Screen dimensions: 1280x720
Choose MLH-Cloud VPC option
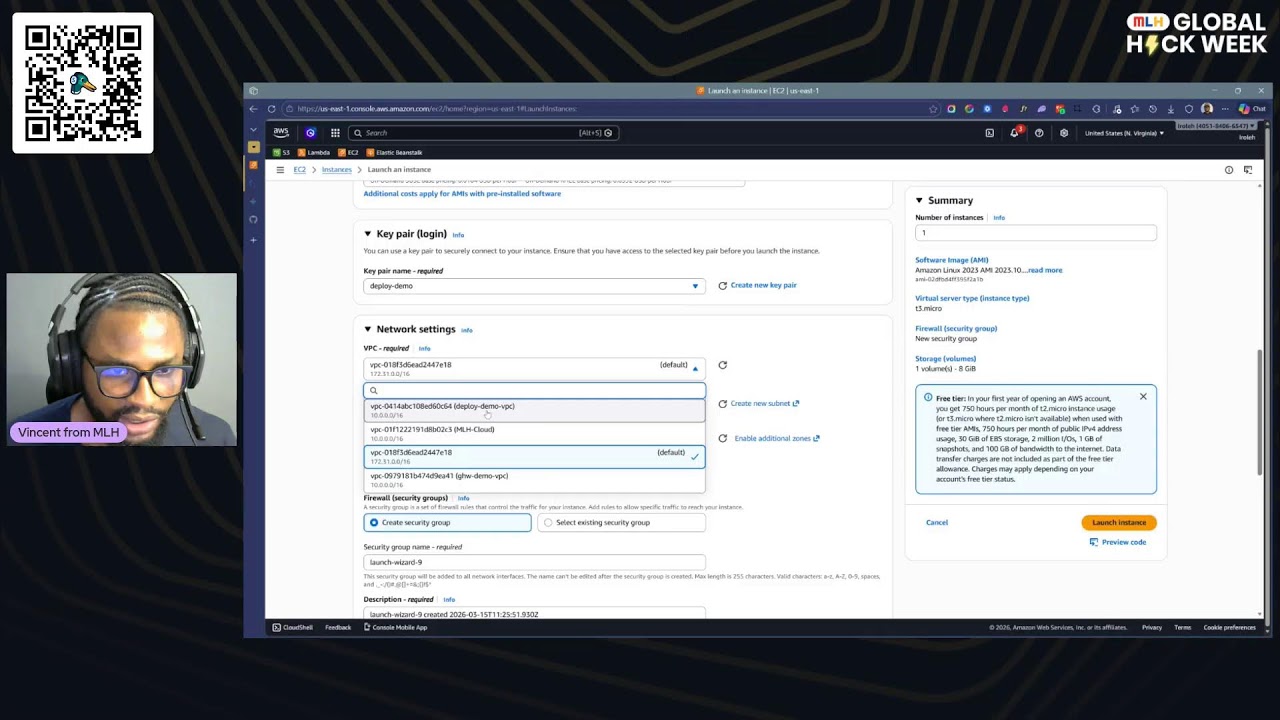(534, 433)
